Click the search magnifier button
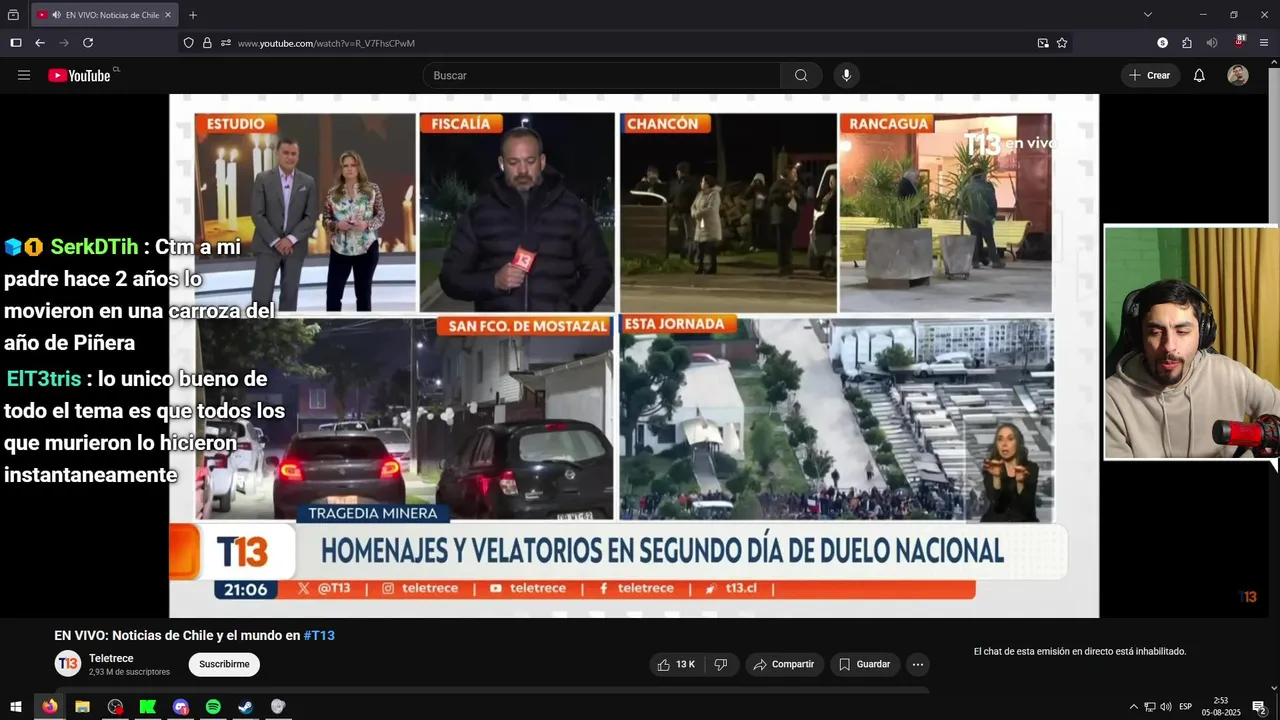Viewport: 1280px width, 720px height. click(x=801, y=75)
